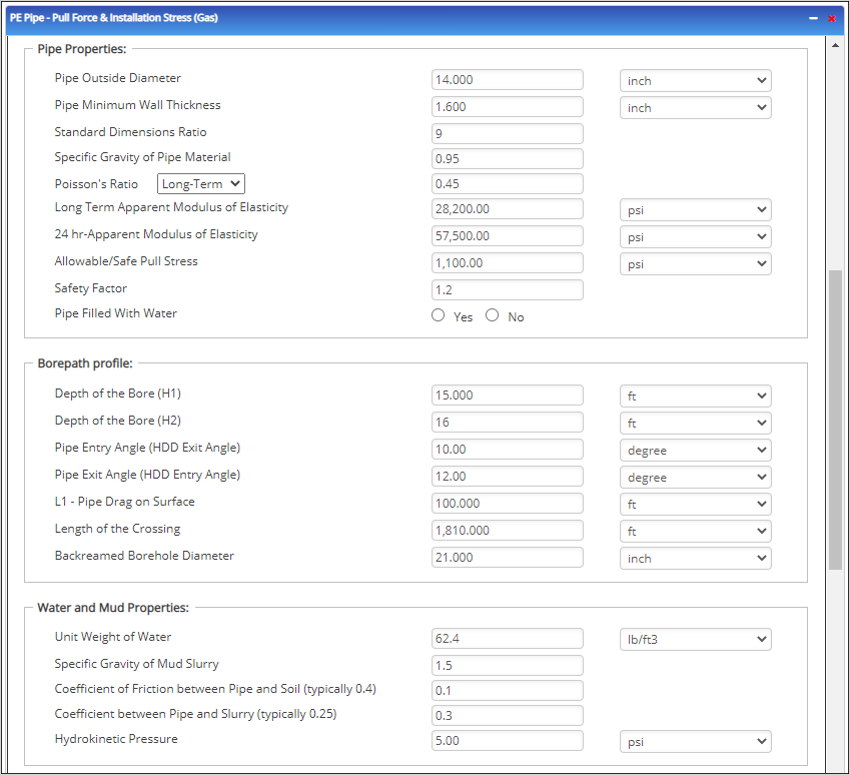Expand Pipe Entry Angle degree unit dropdown
Screen dimensions: 850x775
695,450
